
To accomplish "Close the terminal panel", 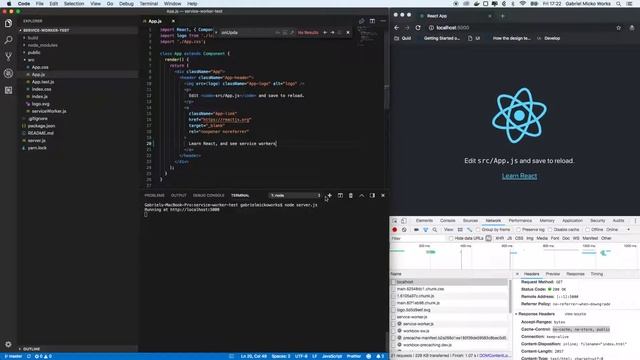I will tap(383, 196).
